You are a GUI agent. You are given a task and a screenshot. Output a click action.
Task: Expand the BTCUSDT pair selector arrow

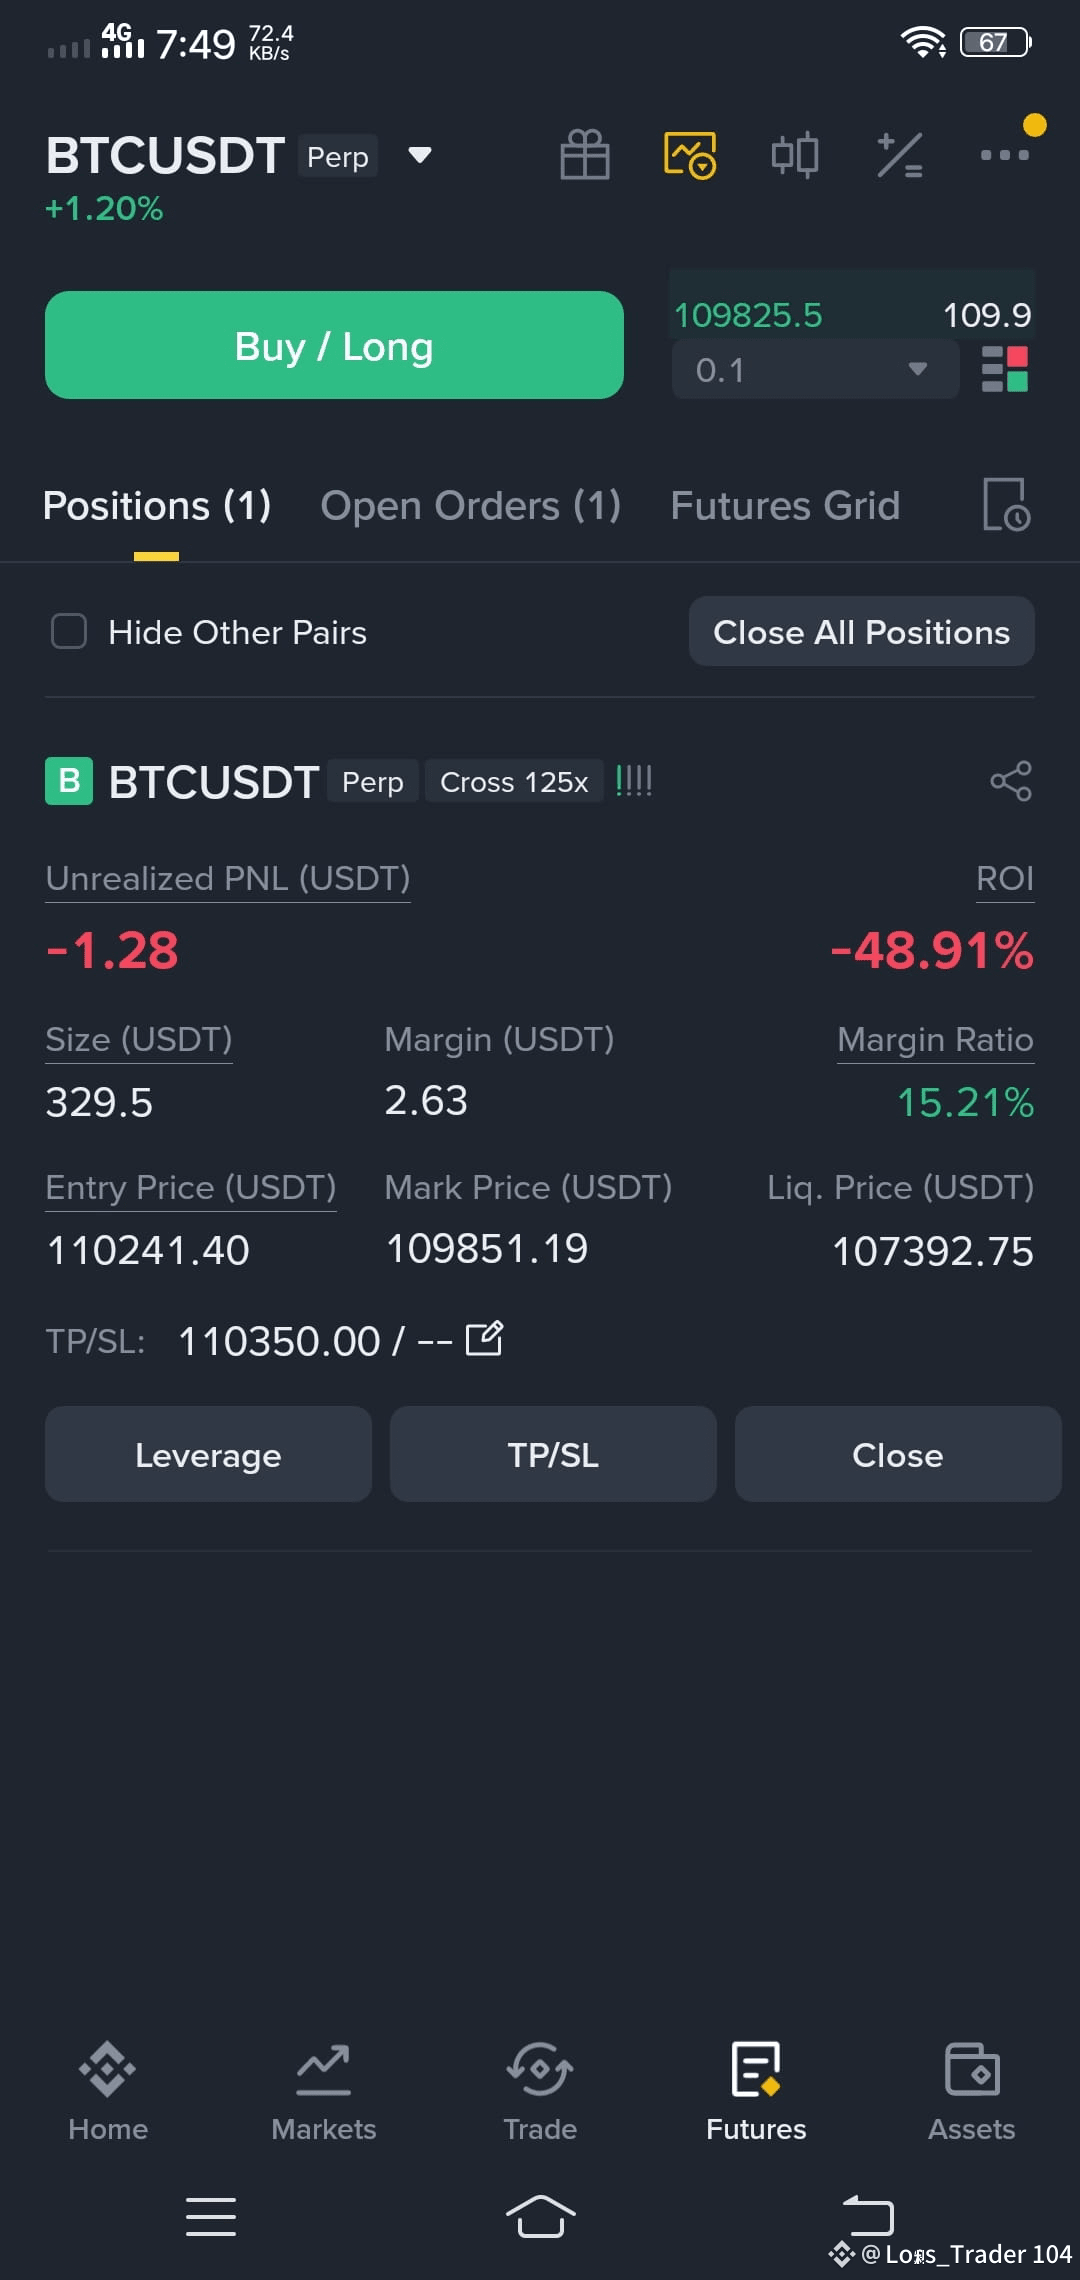point(420,155)
